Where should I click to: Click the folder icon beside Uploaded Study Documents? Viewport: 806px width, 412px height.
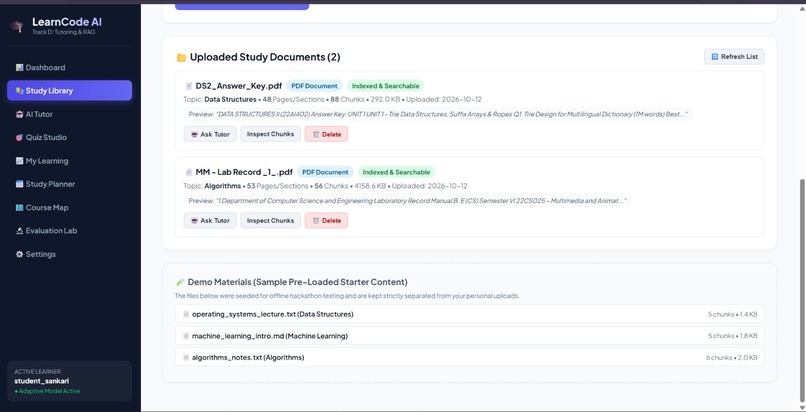[181, 58]
